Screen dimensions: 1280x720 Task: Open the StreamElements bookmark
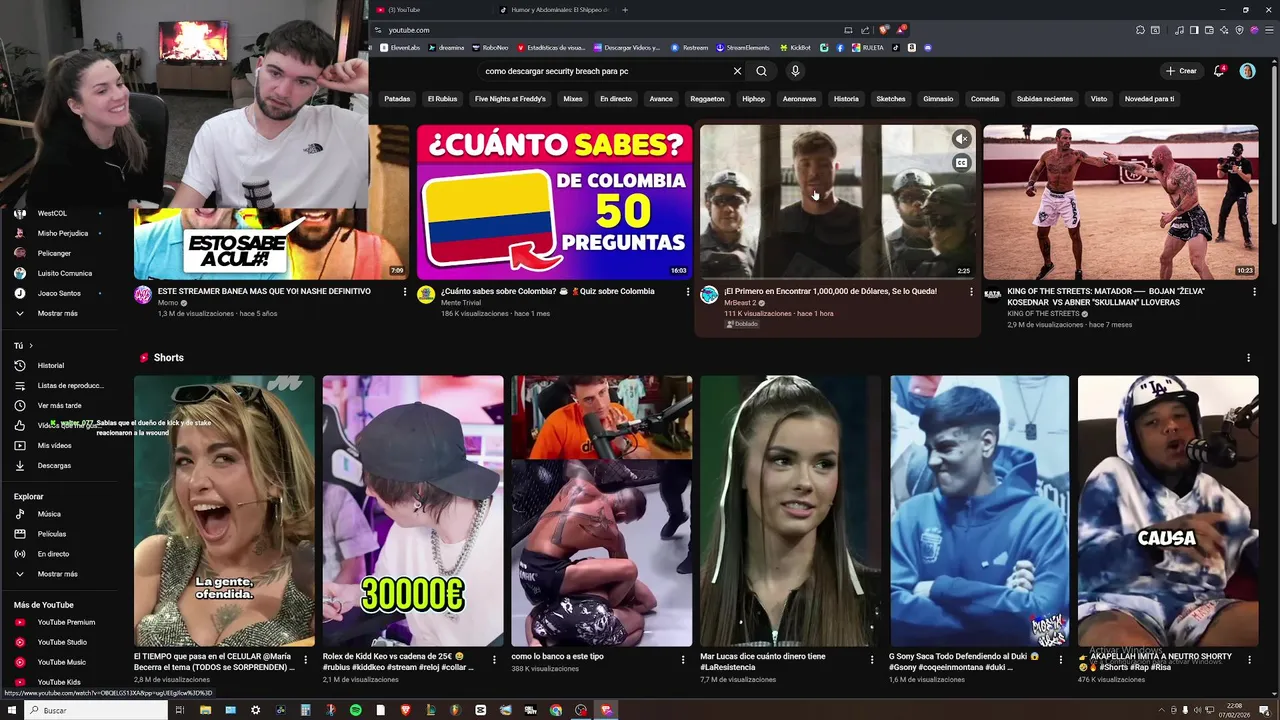(x=743, y=47)
